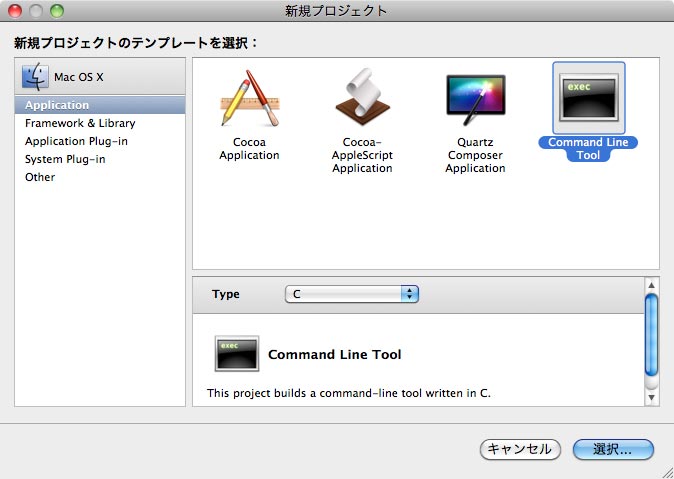Click the project description sentence
Image resolution: width=674 pixels, height=479 pixels.
click(x=349, y=393)
